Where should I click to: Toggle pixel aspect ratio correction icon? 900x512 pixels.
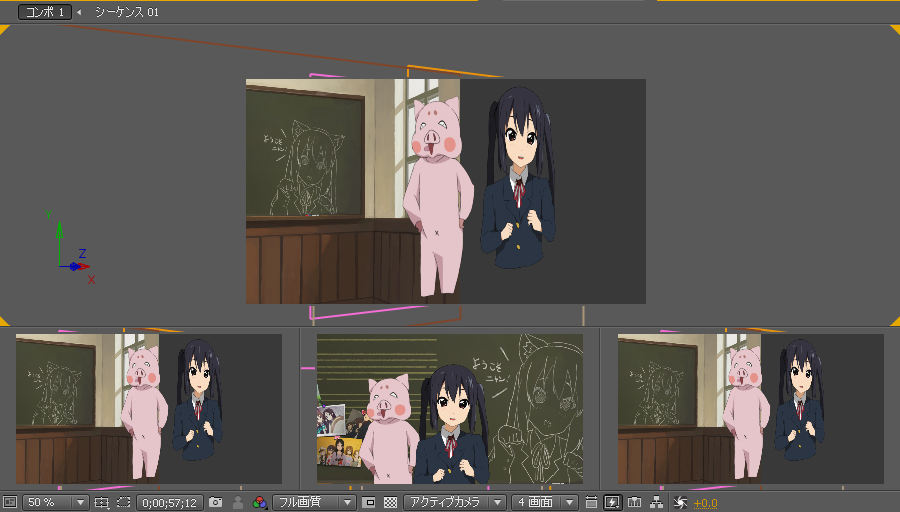pos(591,502)
